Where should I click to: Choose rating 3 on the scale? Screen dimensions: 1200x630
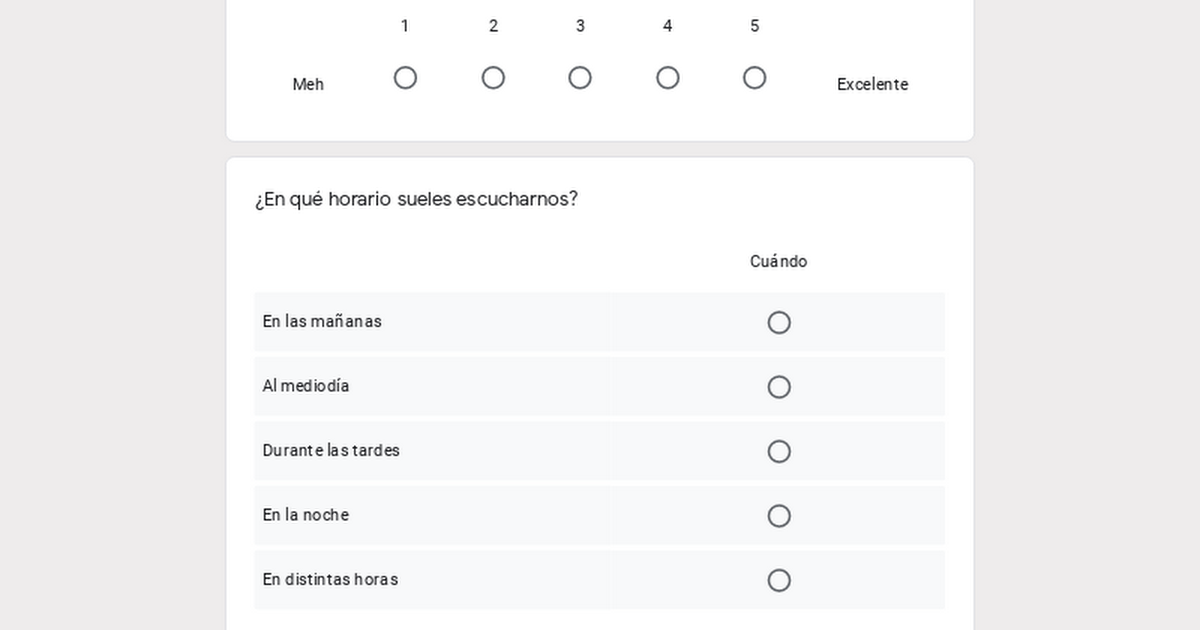click(580, 78)
